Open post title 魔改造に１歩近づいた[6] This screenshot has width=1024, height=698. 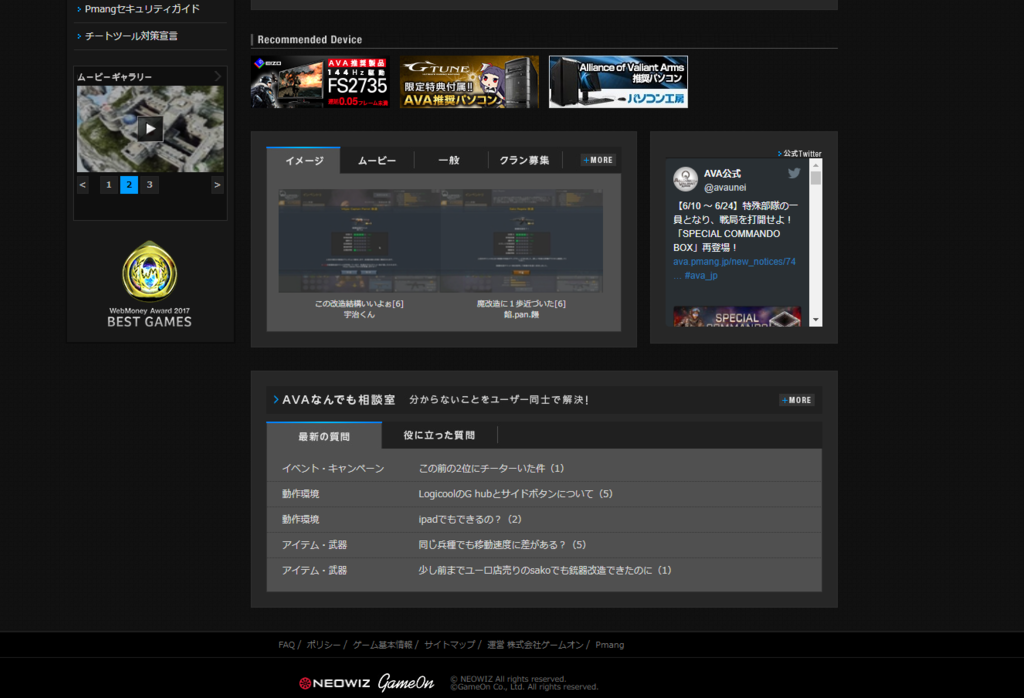[521, 304]
